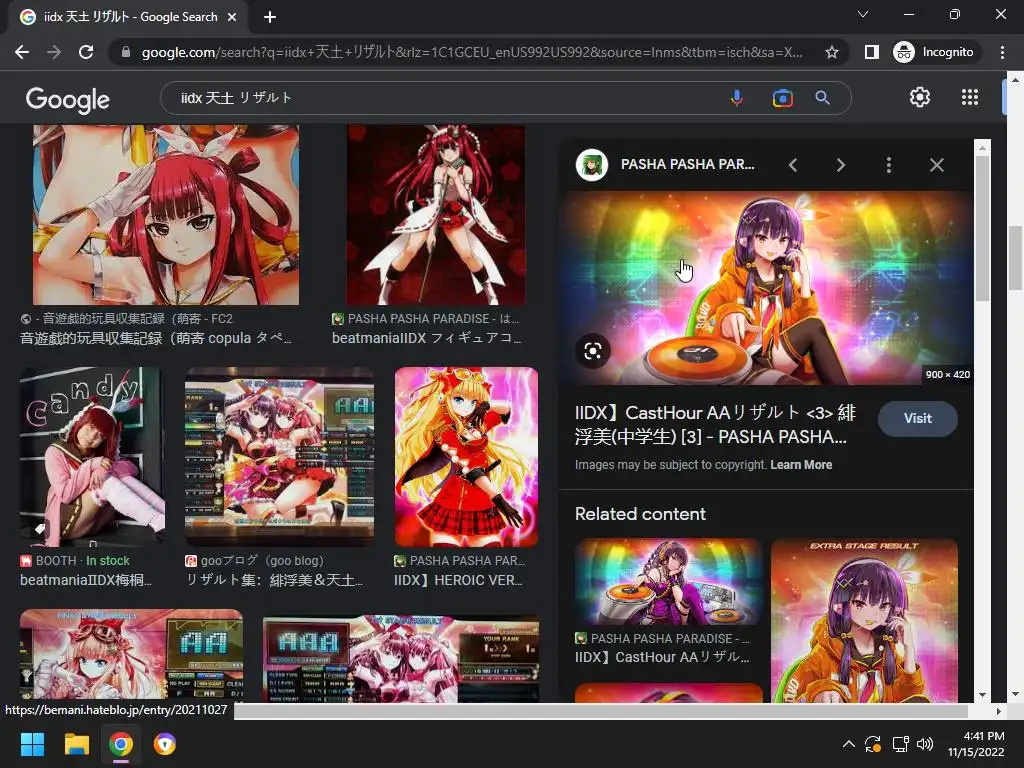The width and height of the screenshot is (1024, 768).
Task: Go back using browser back arrow
Action: 22,52
